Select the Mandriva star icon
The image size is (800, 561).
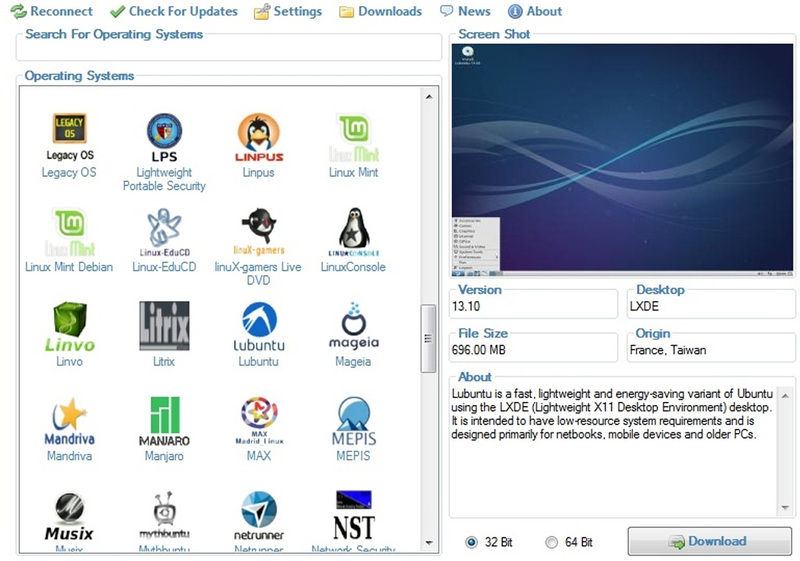69,421
